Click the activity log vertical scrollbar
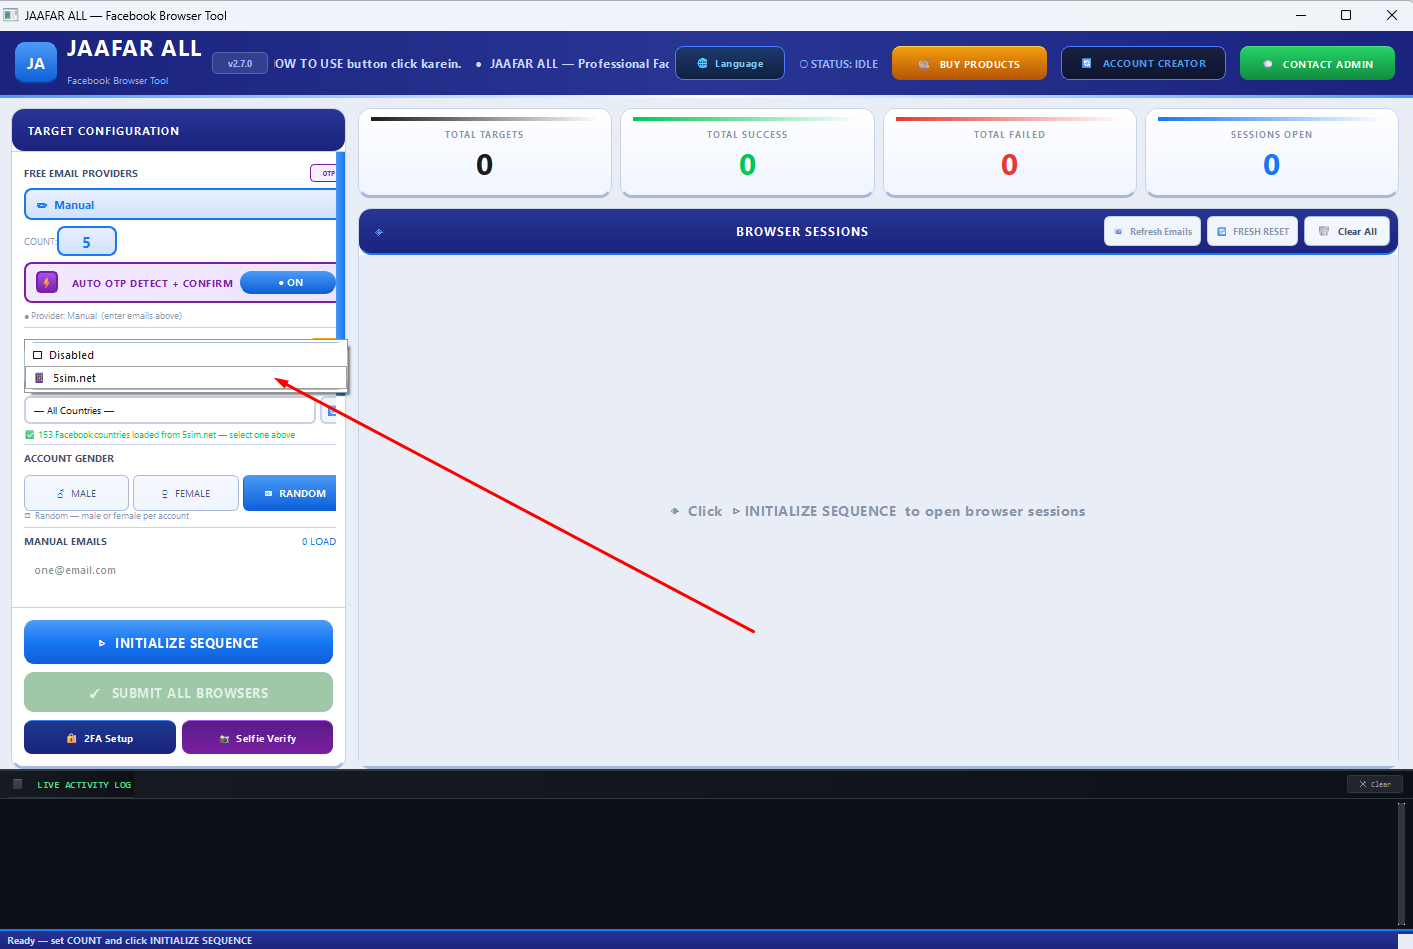Screen dimensions: 1413x949 click(1401, 864)
